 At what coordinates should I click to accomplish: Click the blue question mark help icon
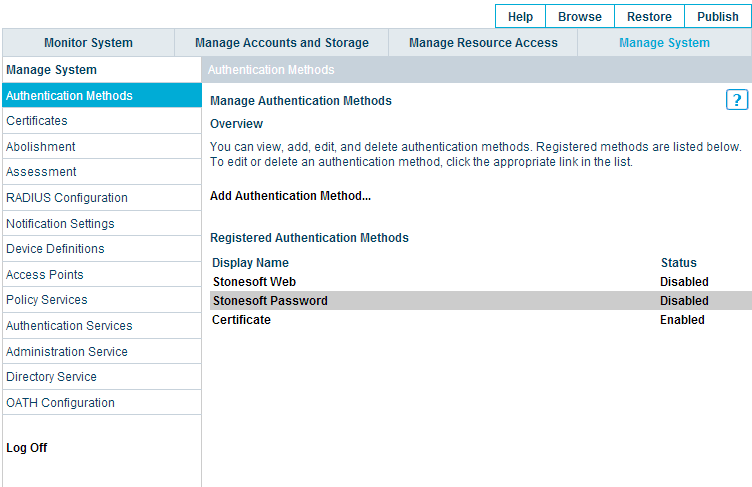point(736,100)
